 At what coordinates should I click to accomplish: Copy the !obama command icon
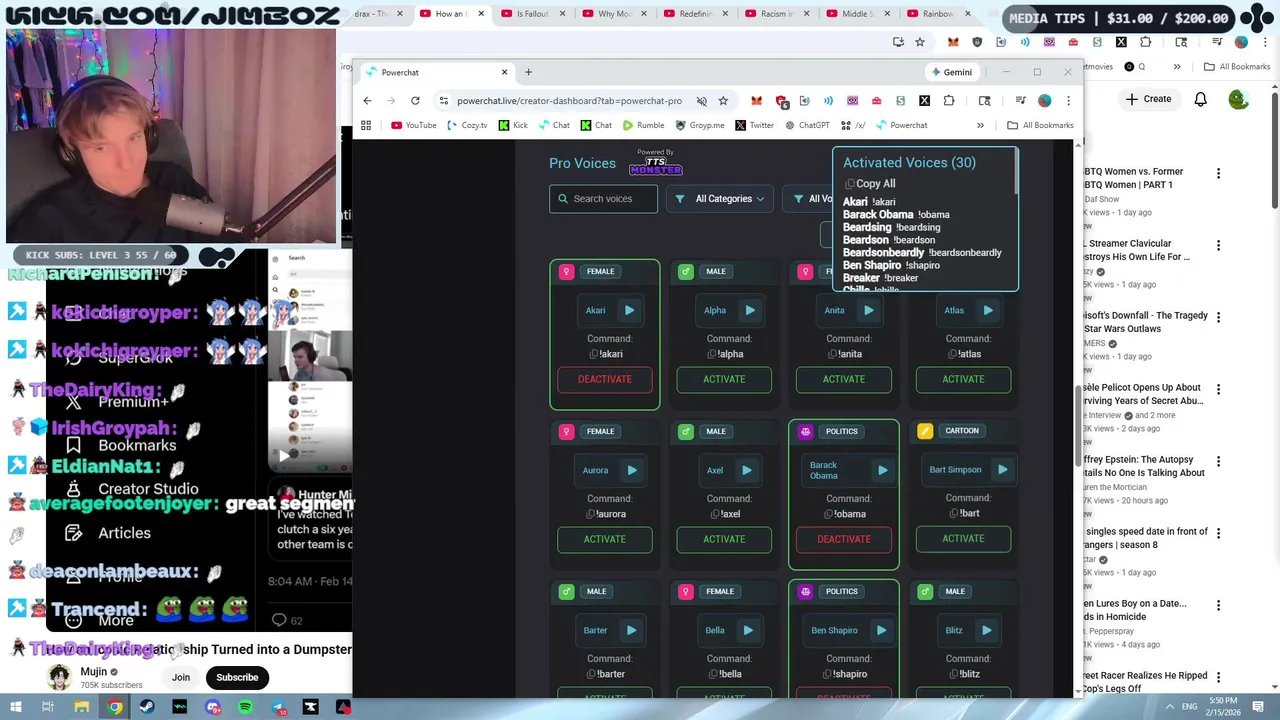pos(827,514)
